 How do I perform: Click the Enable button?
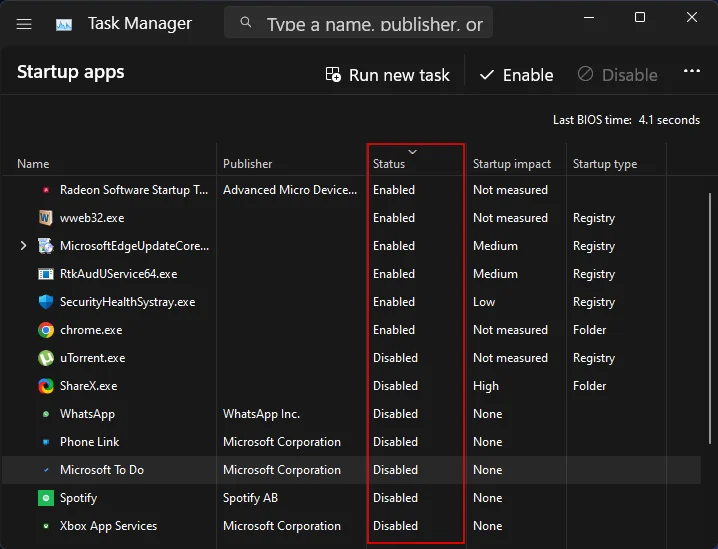516,75
